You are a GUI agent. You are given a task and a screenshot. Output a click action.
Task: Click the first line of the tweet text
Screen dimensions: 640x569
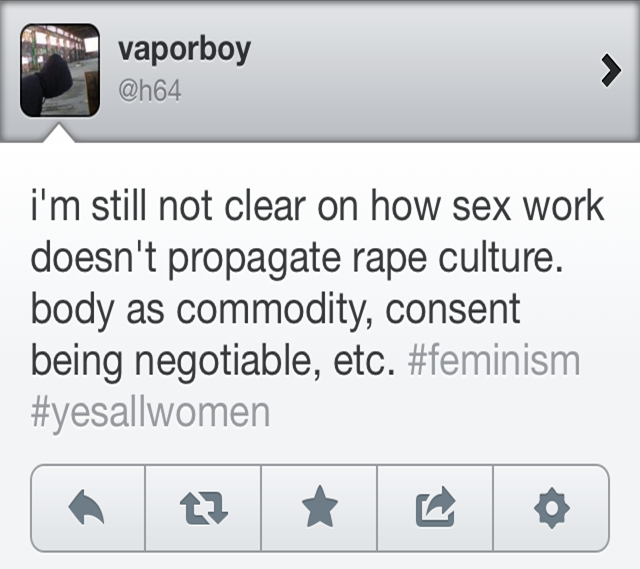(x=317, y=206)
